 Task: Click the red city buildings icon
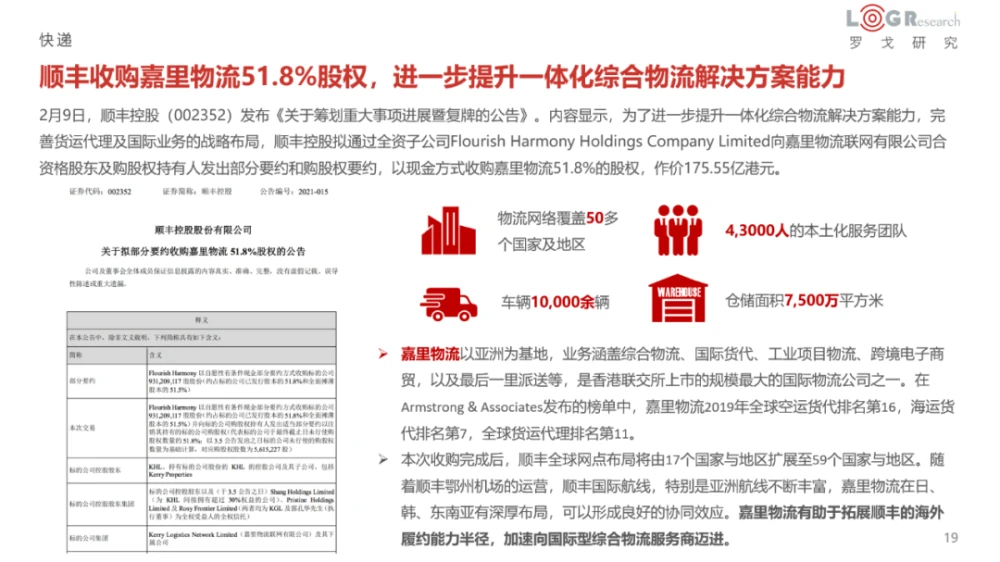(x=448, y=230)
